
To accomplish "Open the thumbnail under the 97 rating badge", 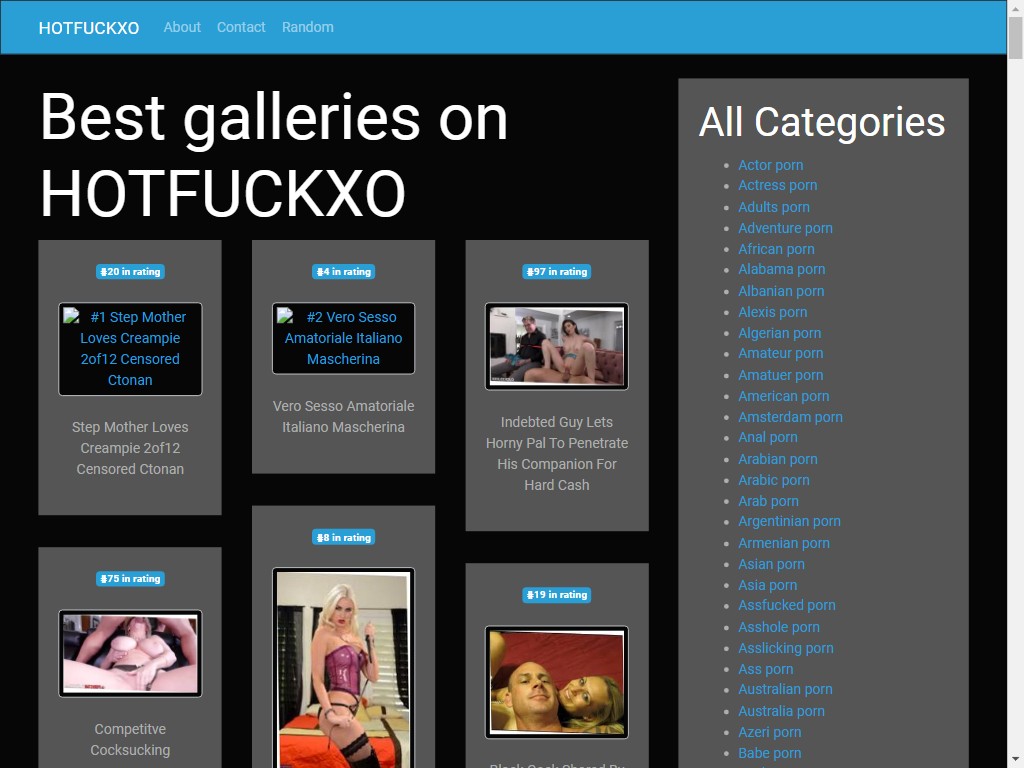I will tap(557, 346).
